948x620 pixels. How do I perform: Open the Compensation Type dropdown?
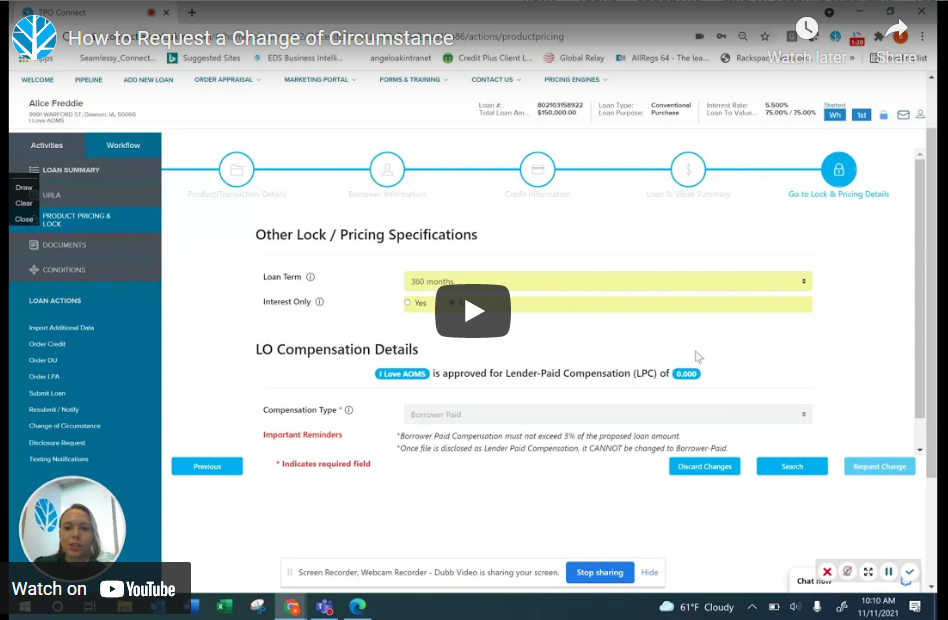(x=608, y=414)
